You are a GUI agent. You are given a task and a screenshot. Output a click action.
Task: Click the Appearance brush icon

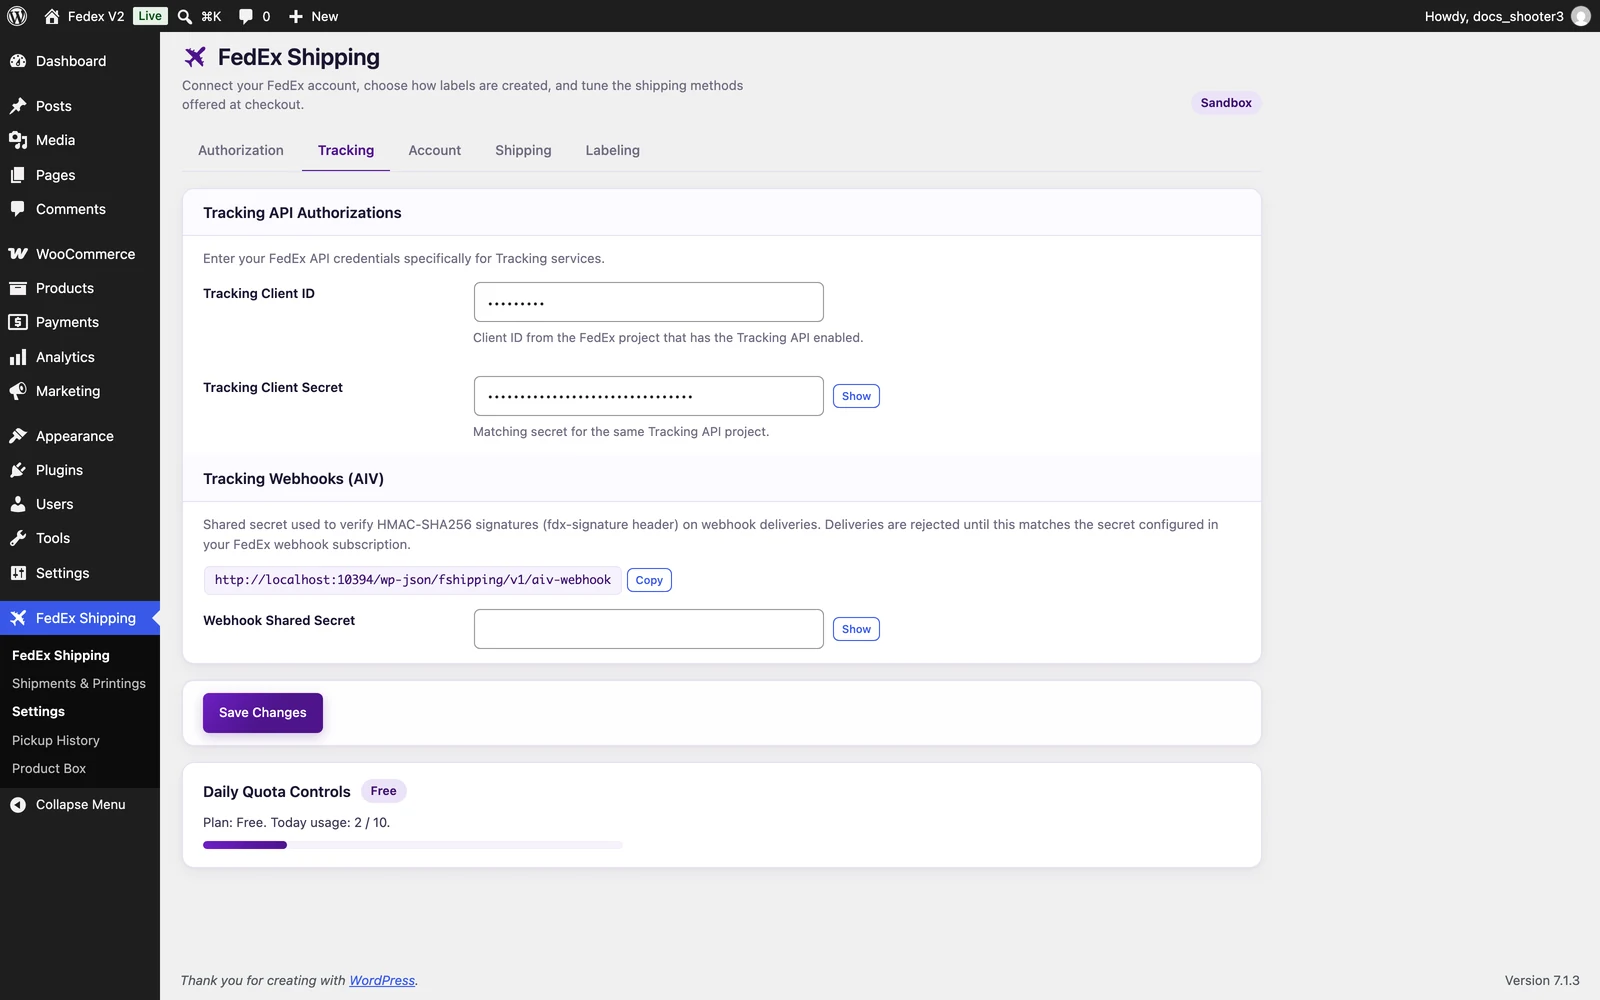[18, 436]
